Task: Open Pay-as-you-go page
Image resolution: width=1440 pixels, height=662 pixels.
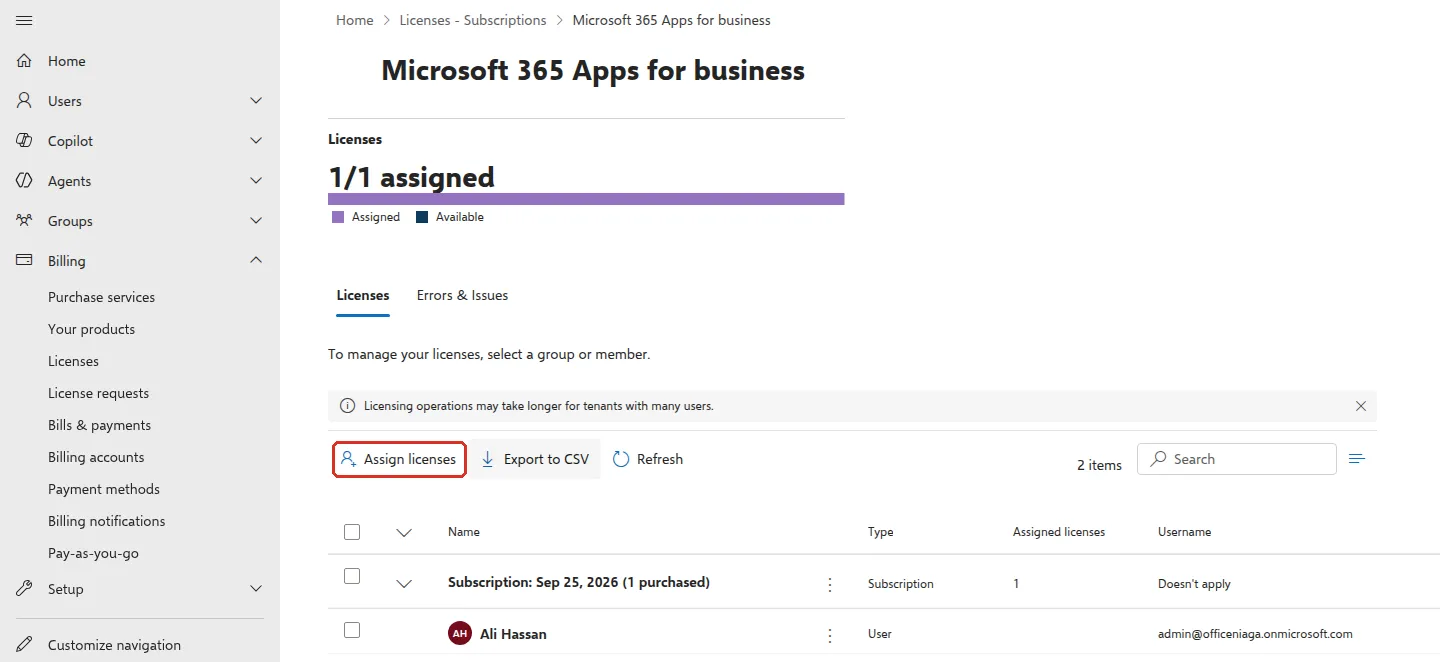Action: pyautogui.click(x=94, y=553)
